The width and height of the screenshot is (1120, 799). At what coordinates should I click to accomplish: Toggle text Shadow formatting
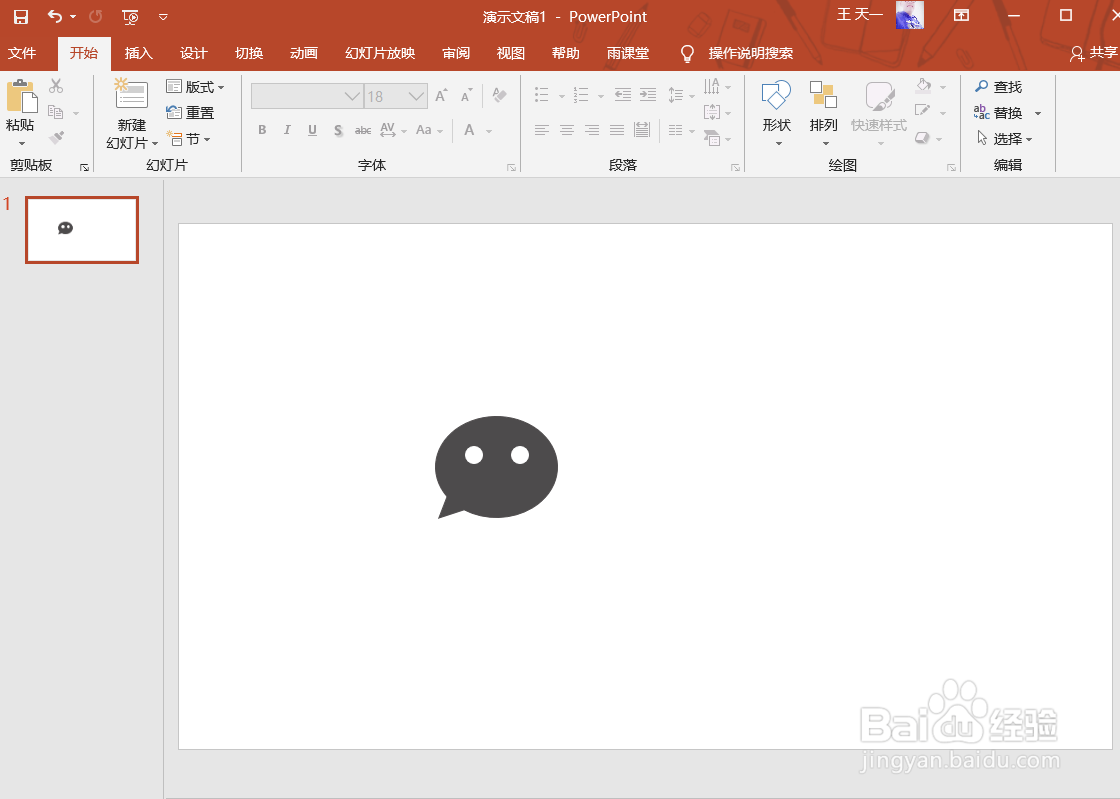pos(338,130)
